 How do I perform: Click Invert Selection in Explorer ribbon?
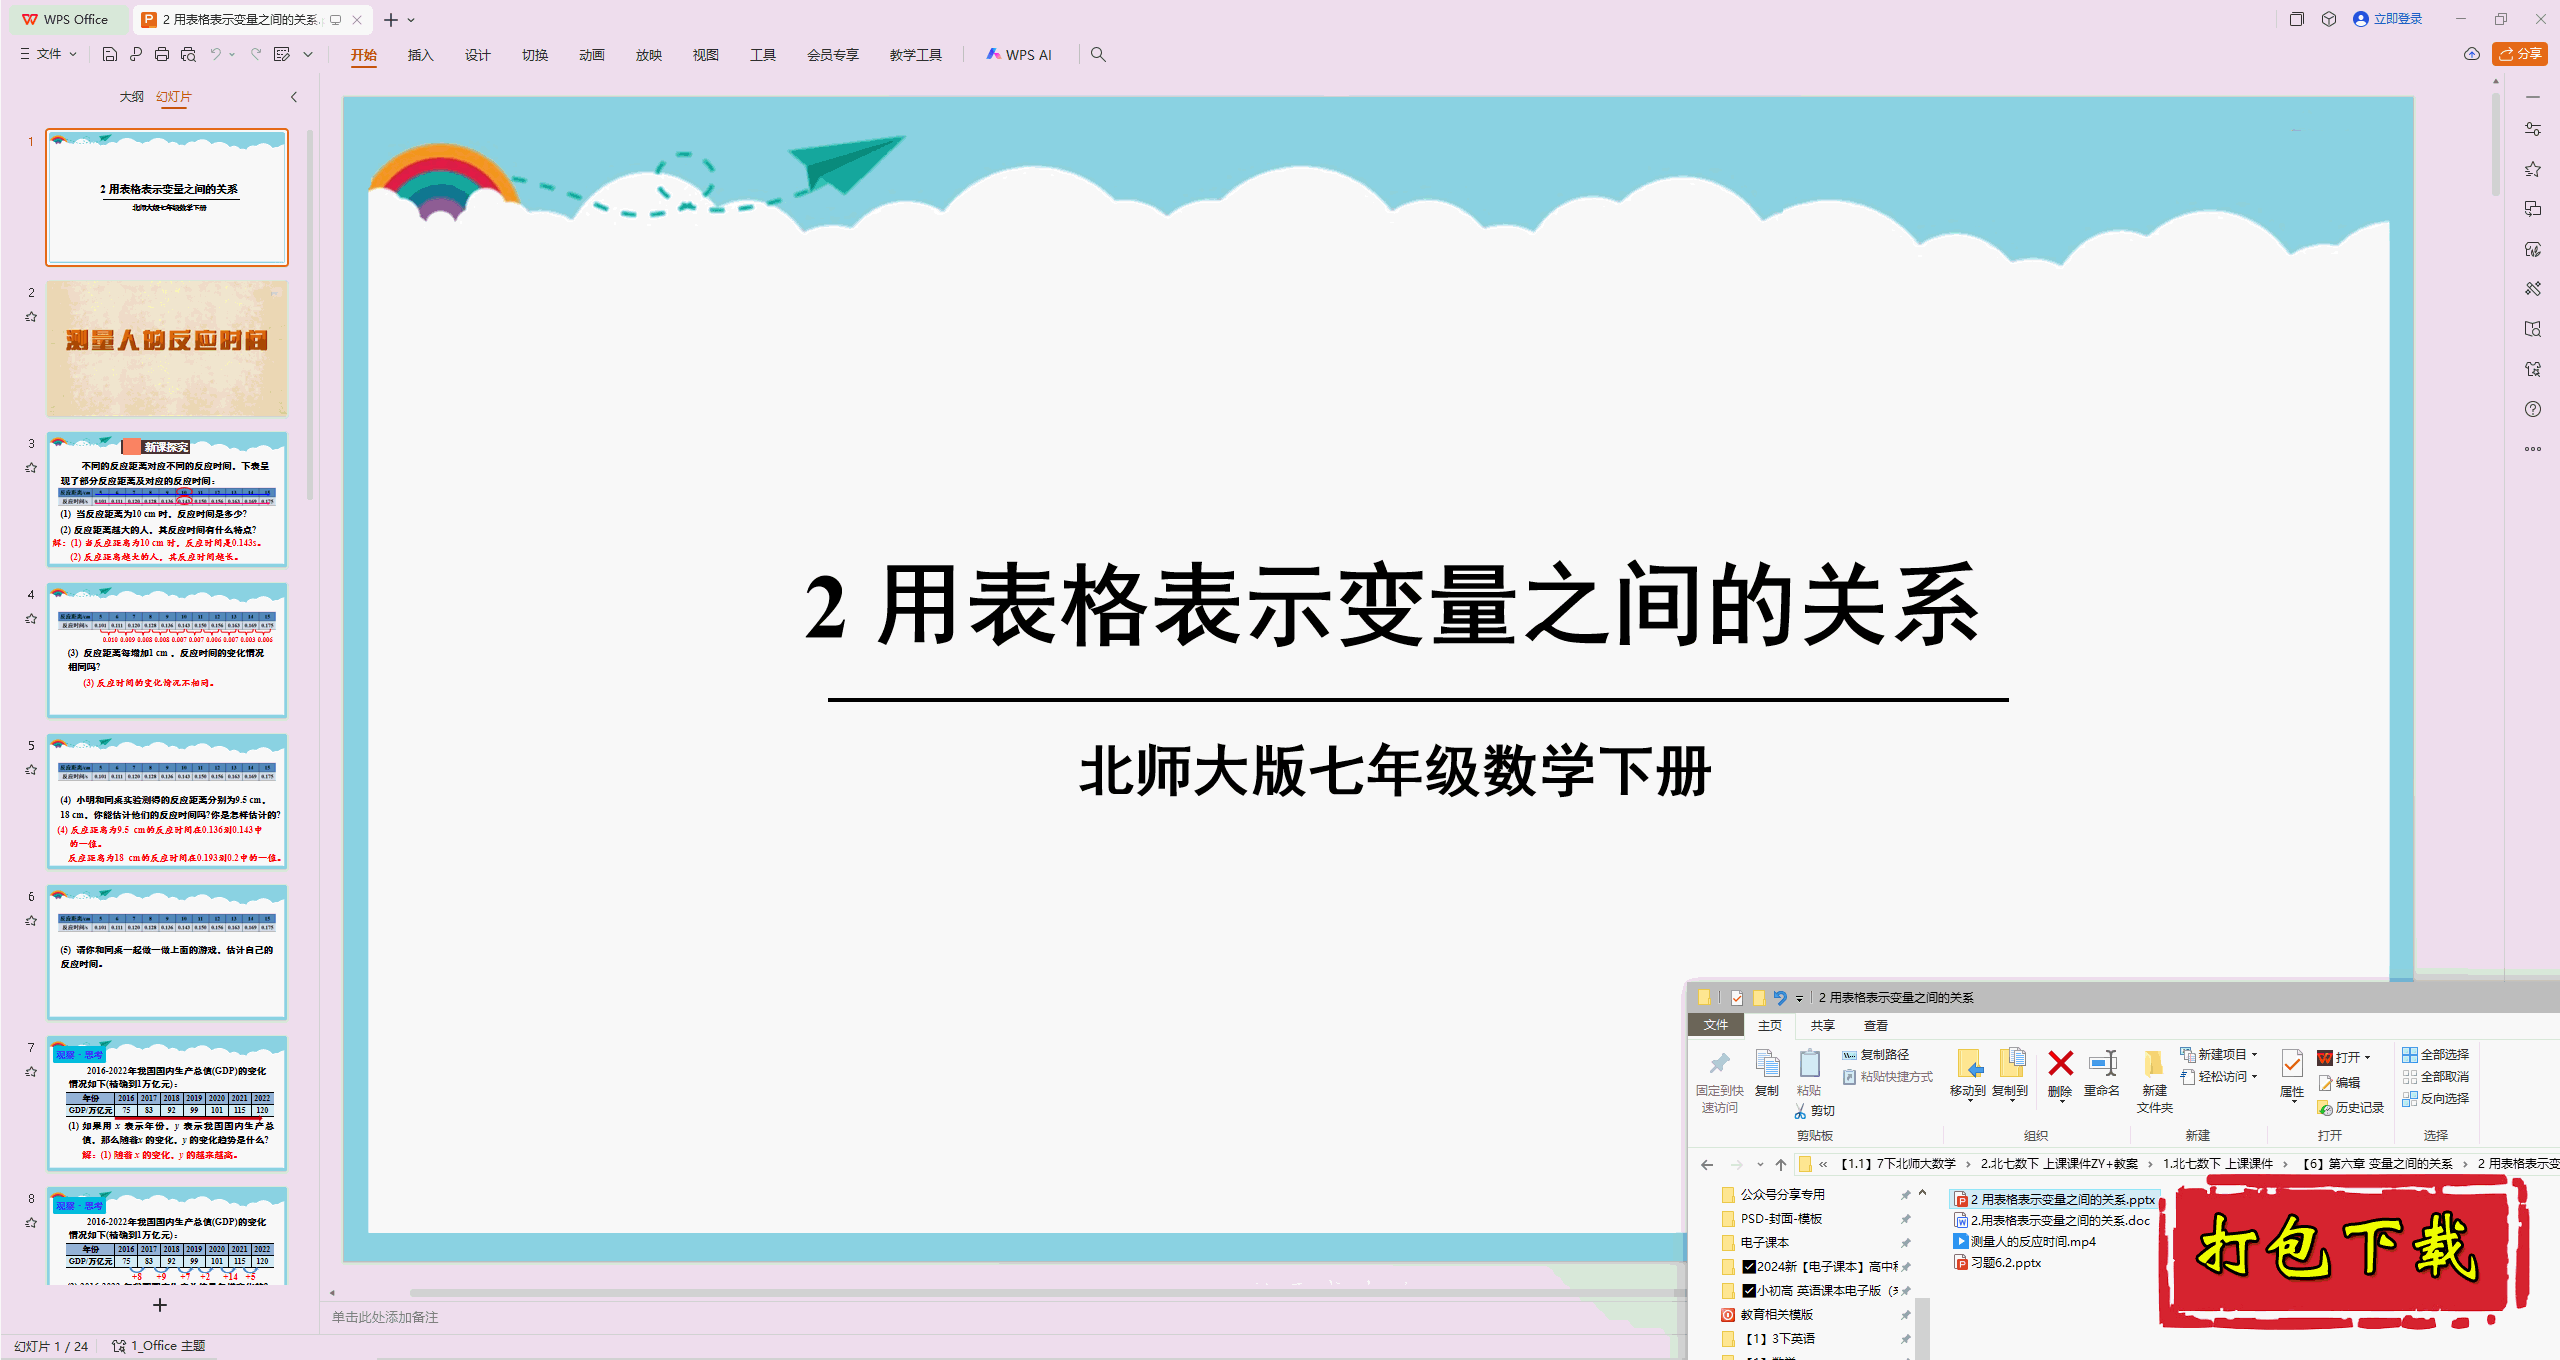point(2436,1099)
